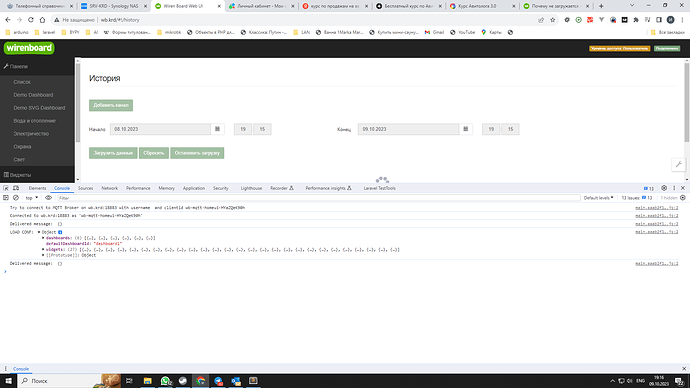The image size is (690, 388).
Task: Open the end date calendar picker
Action: (466, 129)
